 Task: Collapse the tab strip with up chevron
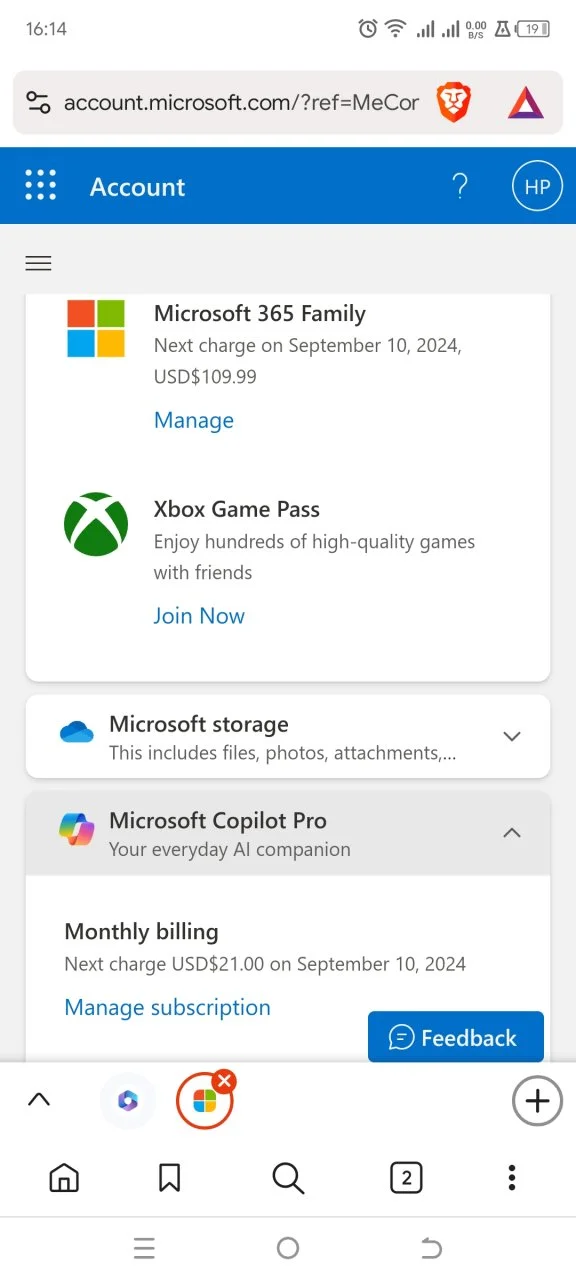[x=38, y=1100]
